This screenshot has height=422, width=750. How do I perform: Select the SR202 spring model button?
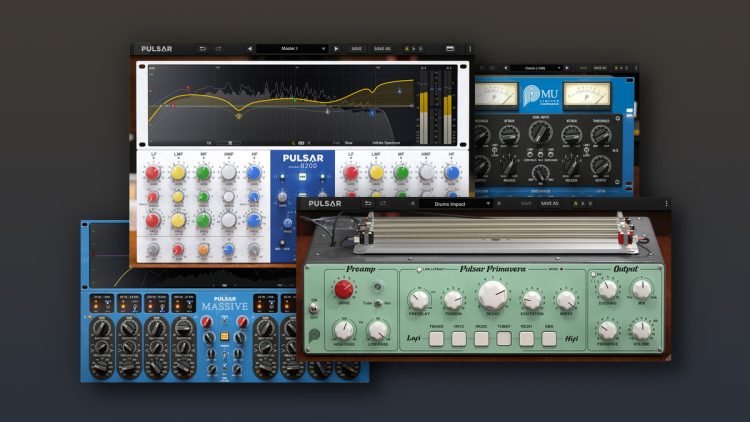481,339
